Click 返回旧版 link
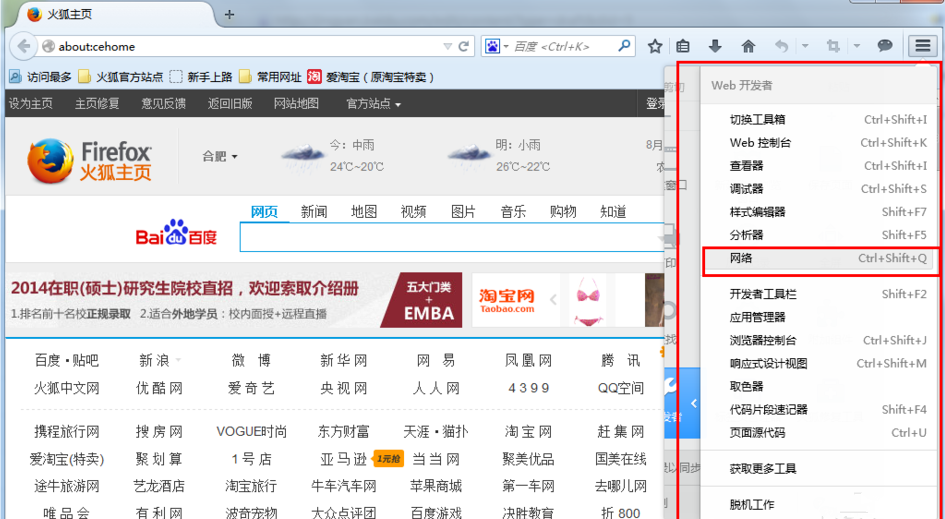945x519 pixels. coord(230,104)
